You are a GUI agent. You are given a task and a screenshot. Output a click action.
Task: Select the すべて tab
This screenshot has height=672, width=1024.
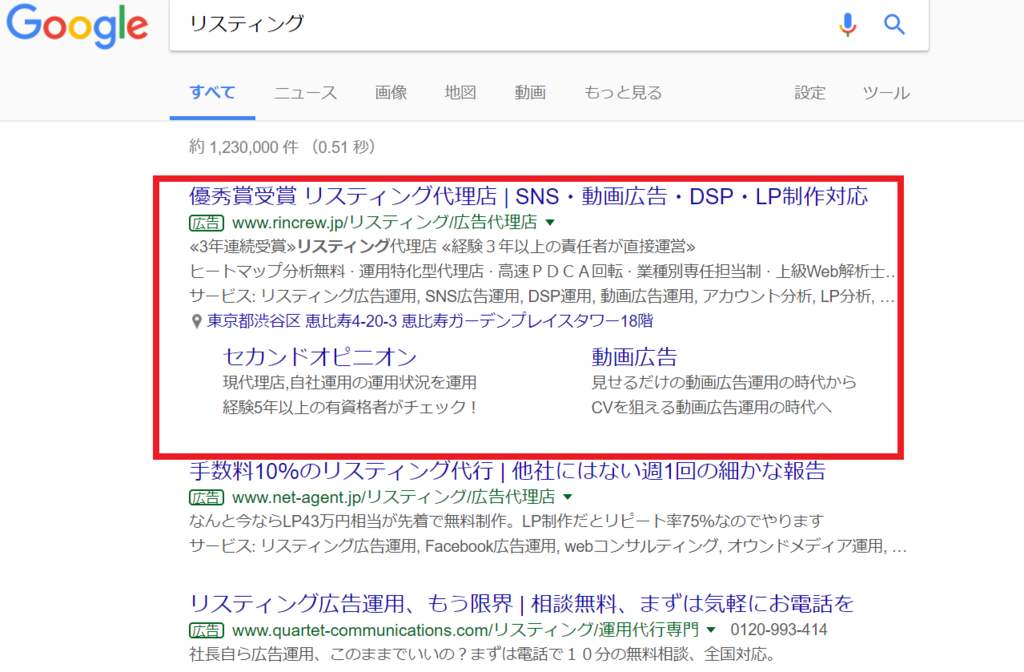point(212,92)
